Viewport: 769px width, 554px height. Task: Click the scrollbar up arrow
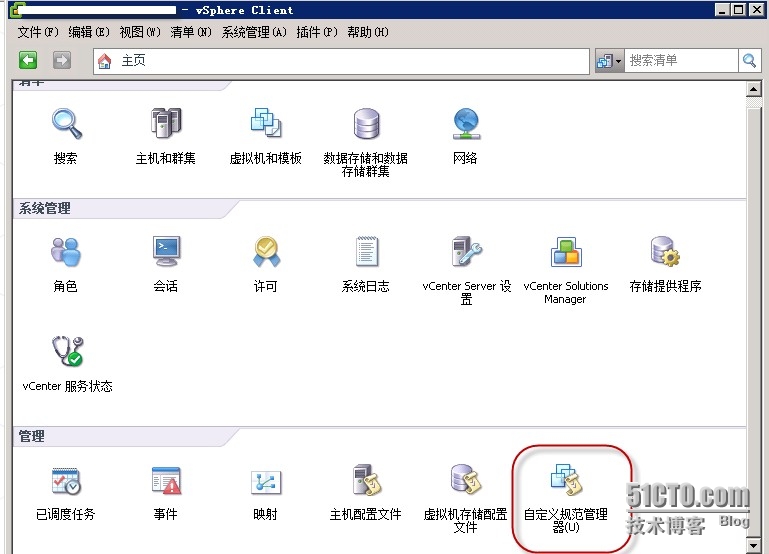click(x=753, y=89)
